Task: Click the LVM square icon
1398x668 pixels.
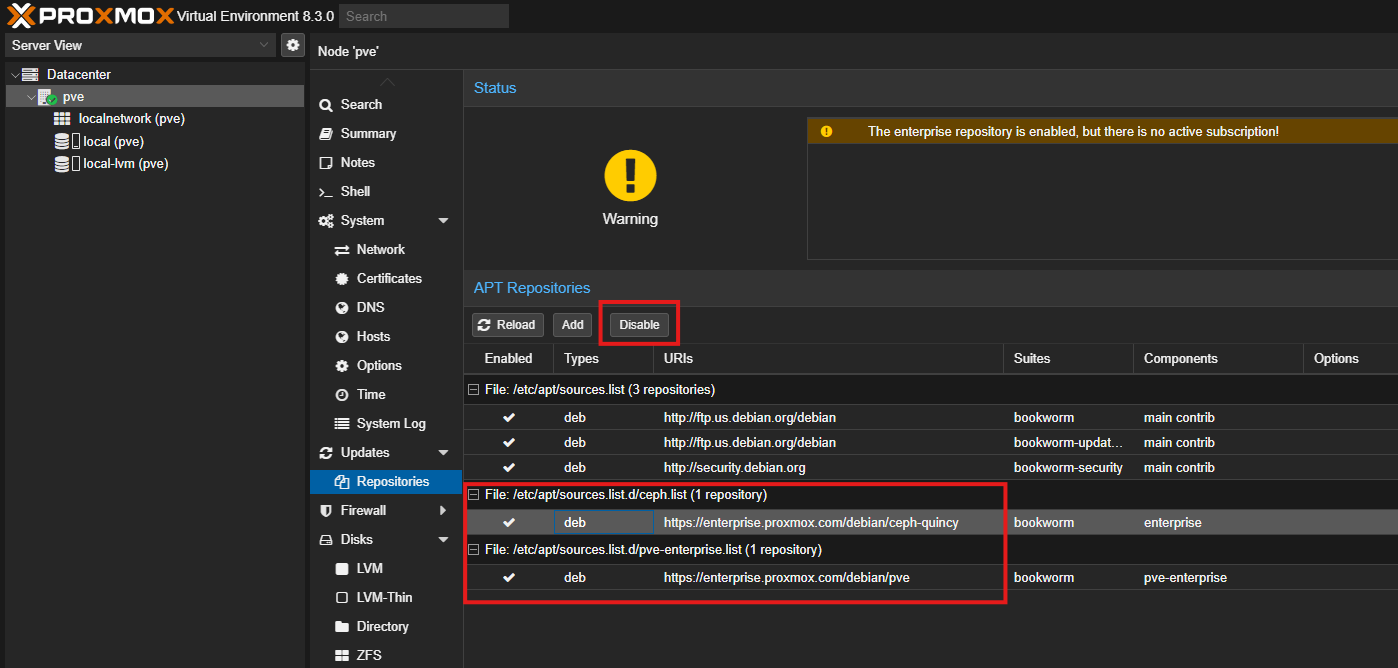Action: (x=342, y=569)
